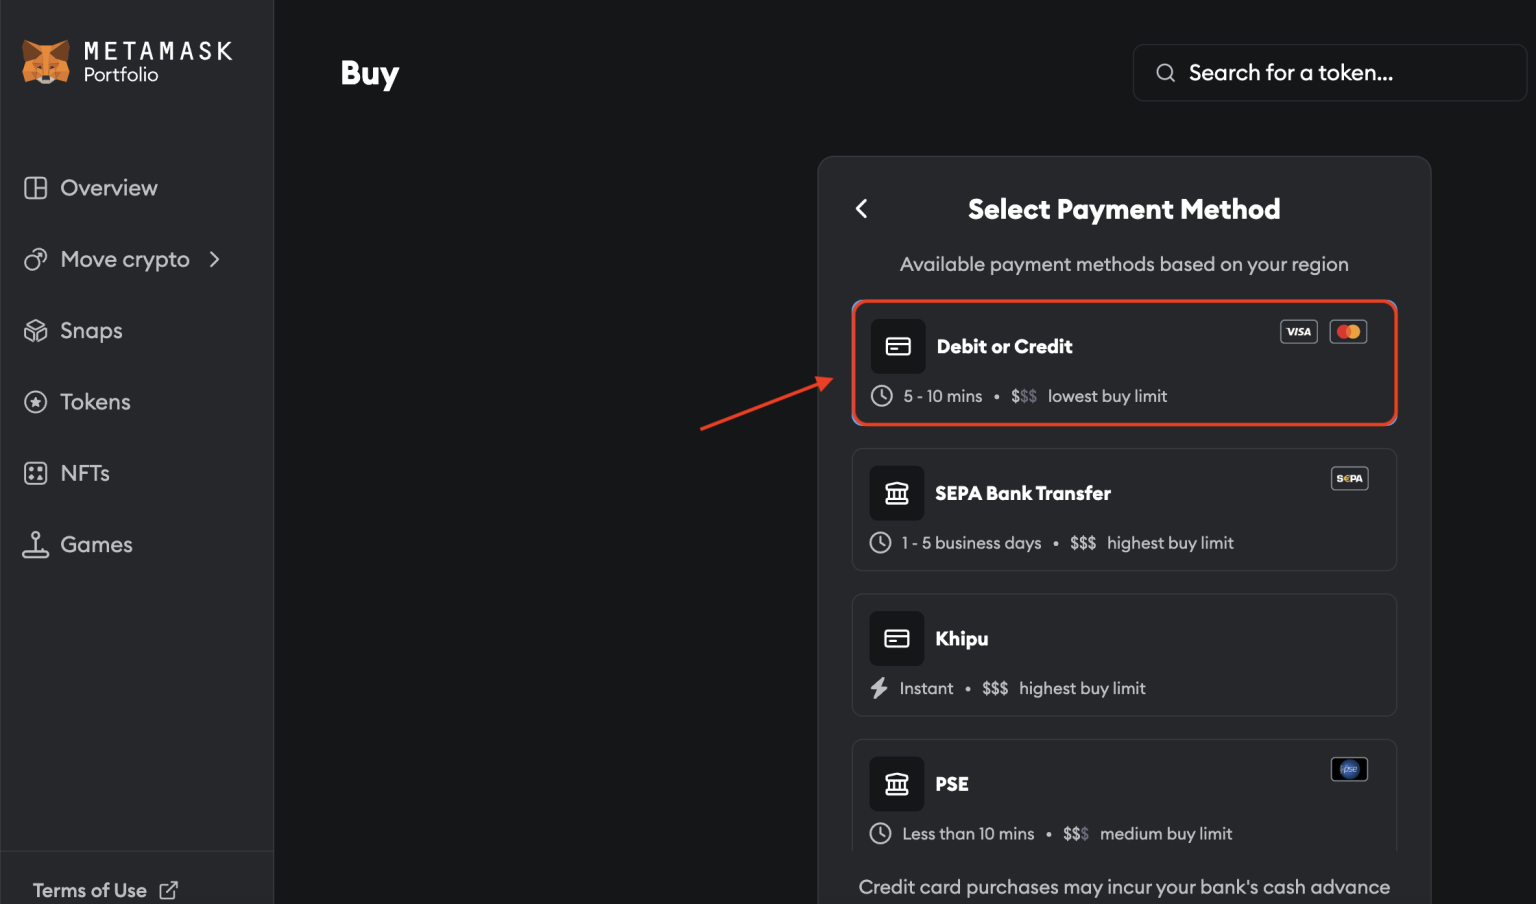Click the 'lowest buy limit' text
The width and height of the screenshot is (1536, 904).
click(x=1107, y=396)
